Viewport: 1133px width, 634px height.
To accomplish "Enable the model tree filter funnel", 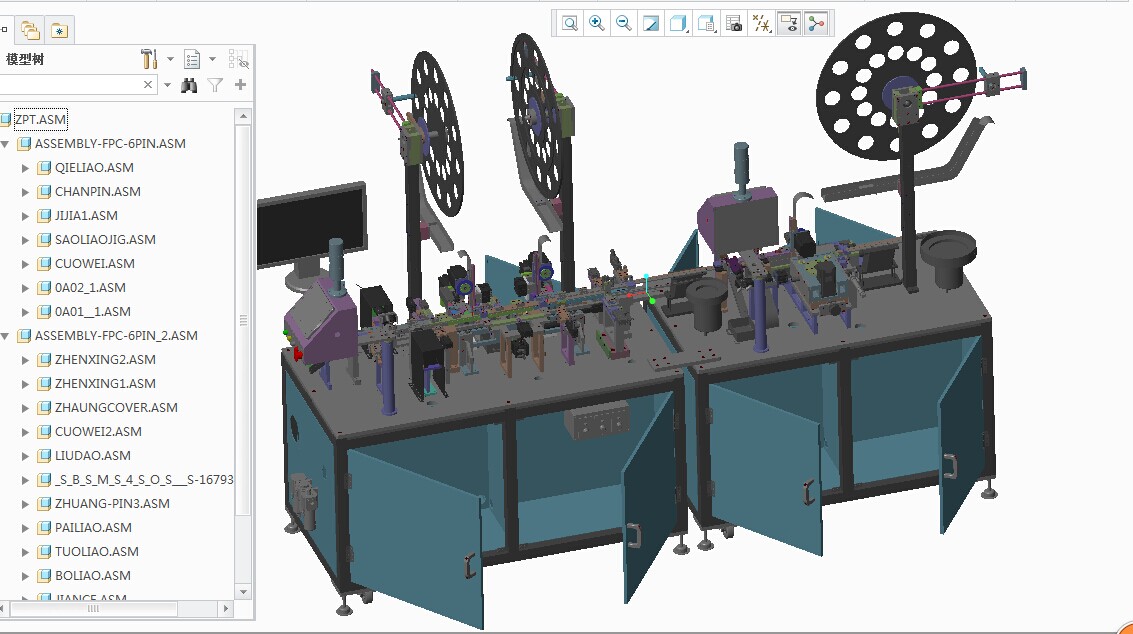I will tap(214, 85).
